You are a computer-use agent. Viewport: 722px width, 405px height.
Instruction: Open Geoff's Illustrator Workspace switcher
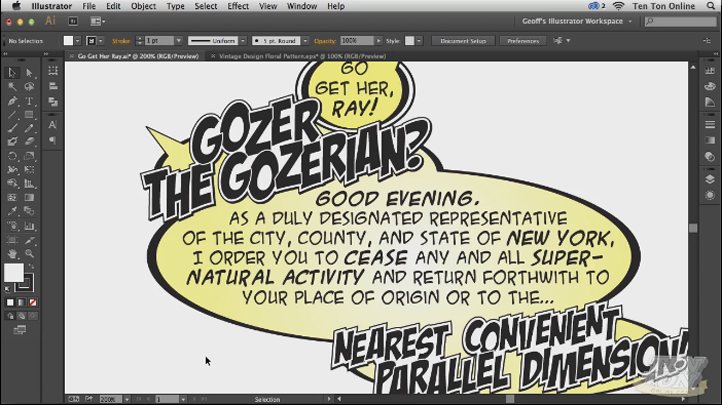[x=576, y=21]
